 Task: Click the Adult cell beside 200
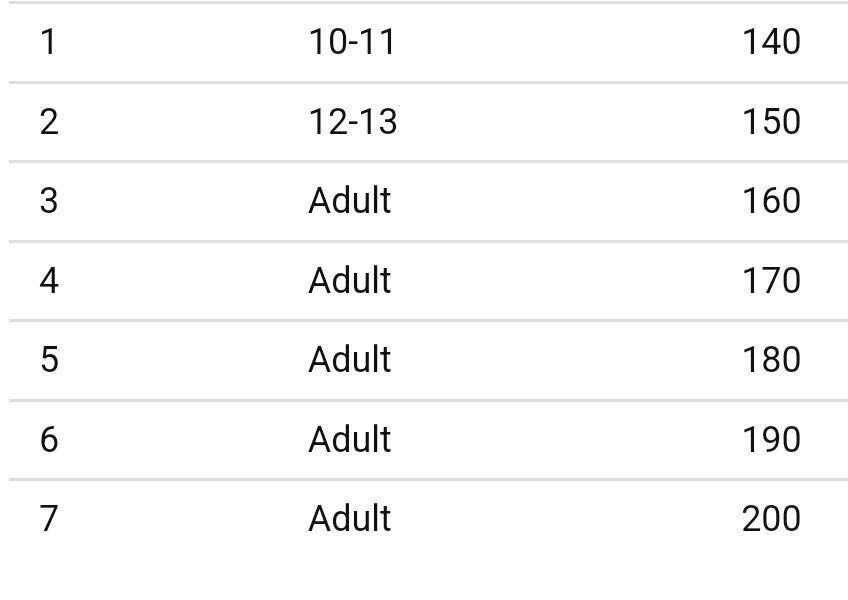(349, 519)
